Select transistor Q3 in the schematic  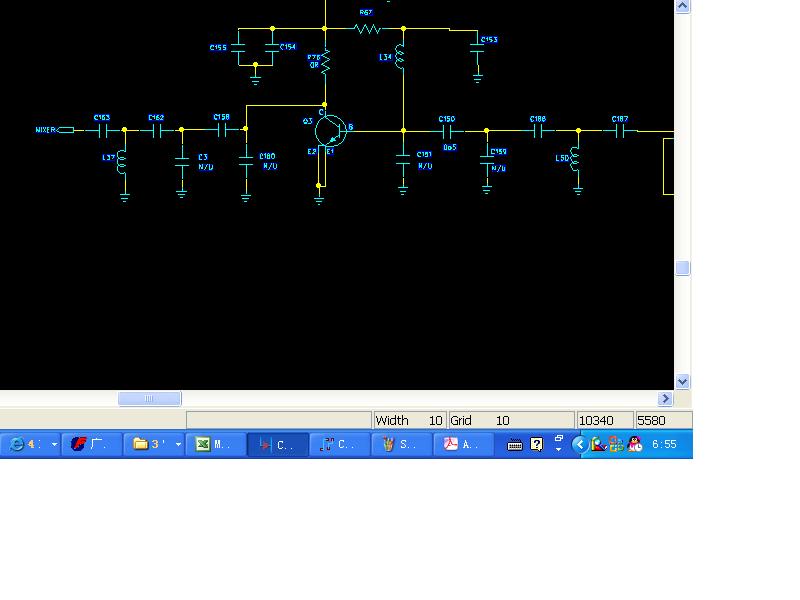330,131
